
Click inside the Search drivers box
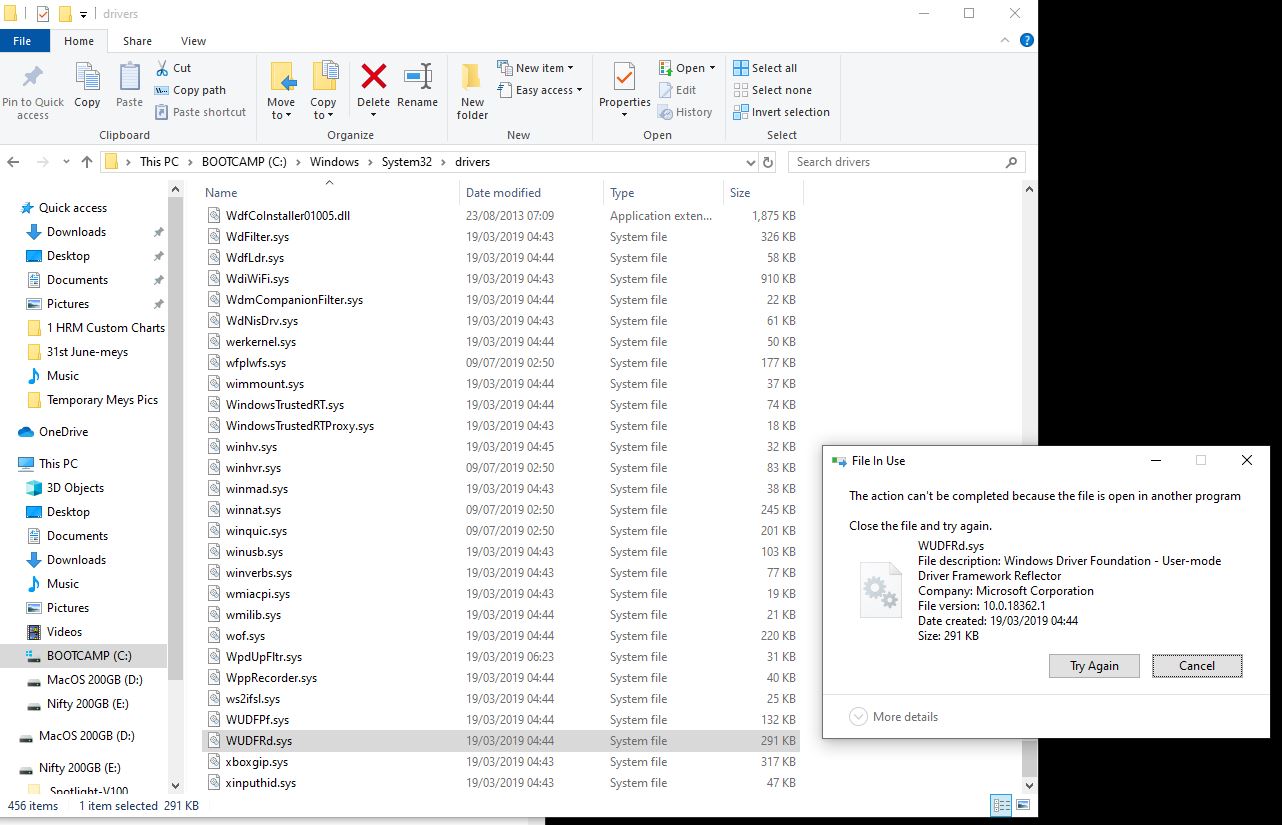coord(900,161)
